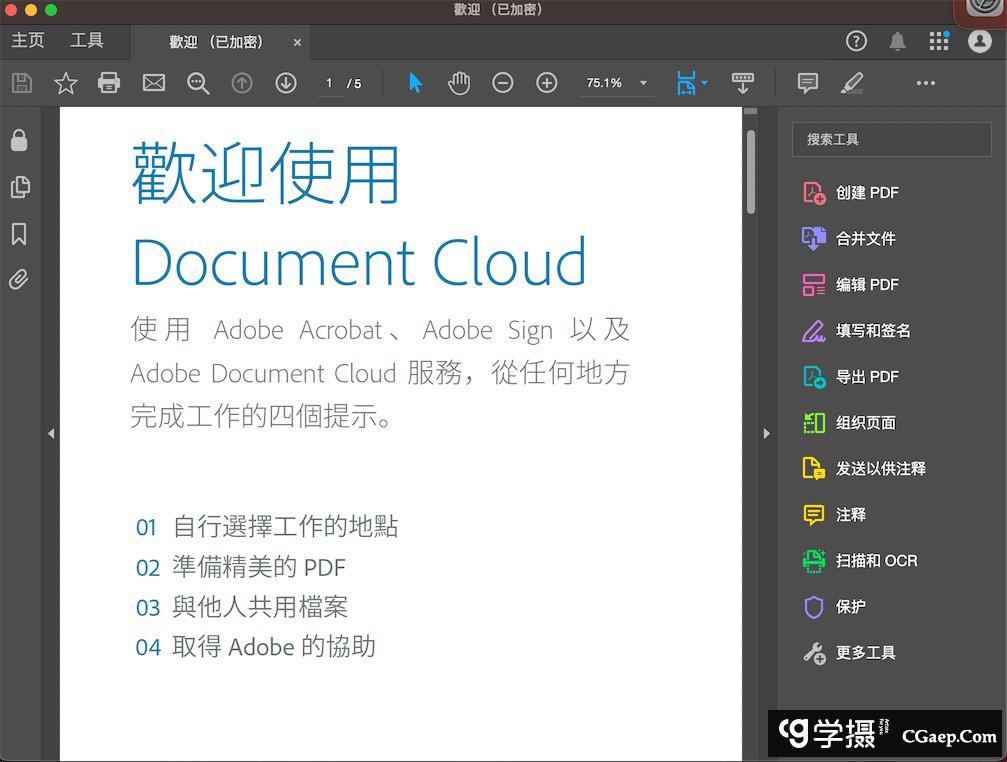1007x762 pixels.
Task: Zoom in with the plus icon
Action: click(547, 83)
